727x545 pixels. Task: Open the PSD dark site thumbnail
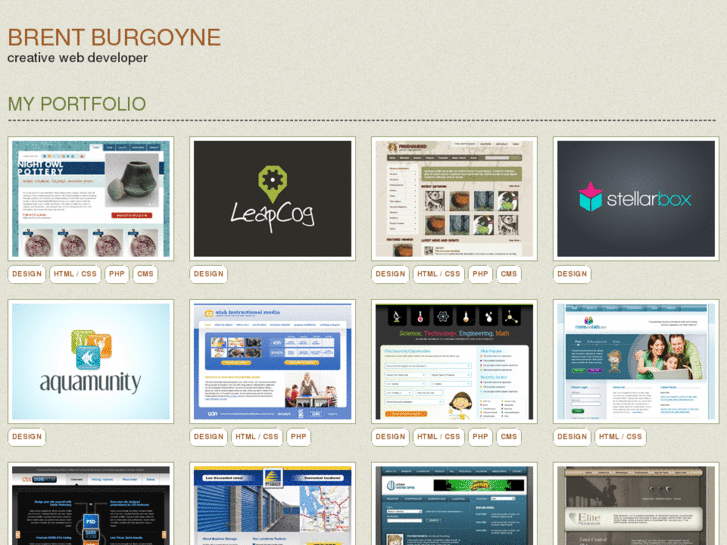(90, 504)
